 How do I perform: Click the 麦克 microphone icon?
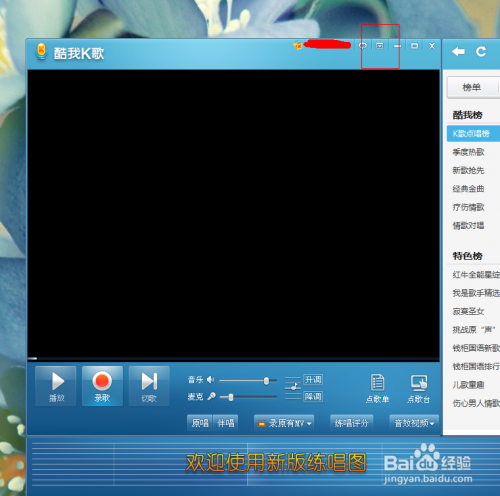211,396
